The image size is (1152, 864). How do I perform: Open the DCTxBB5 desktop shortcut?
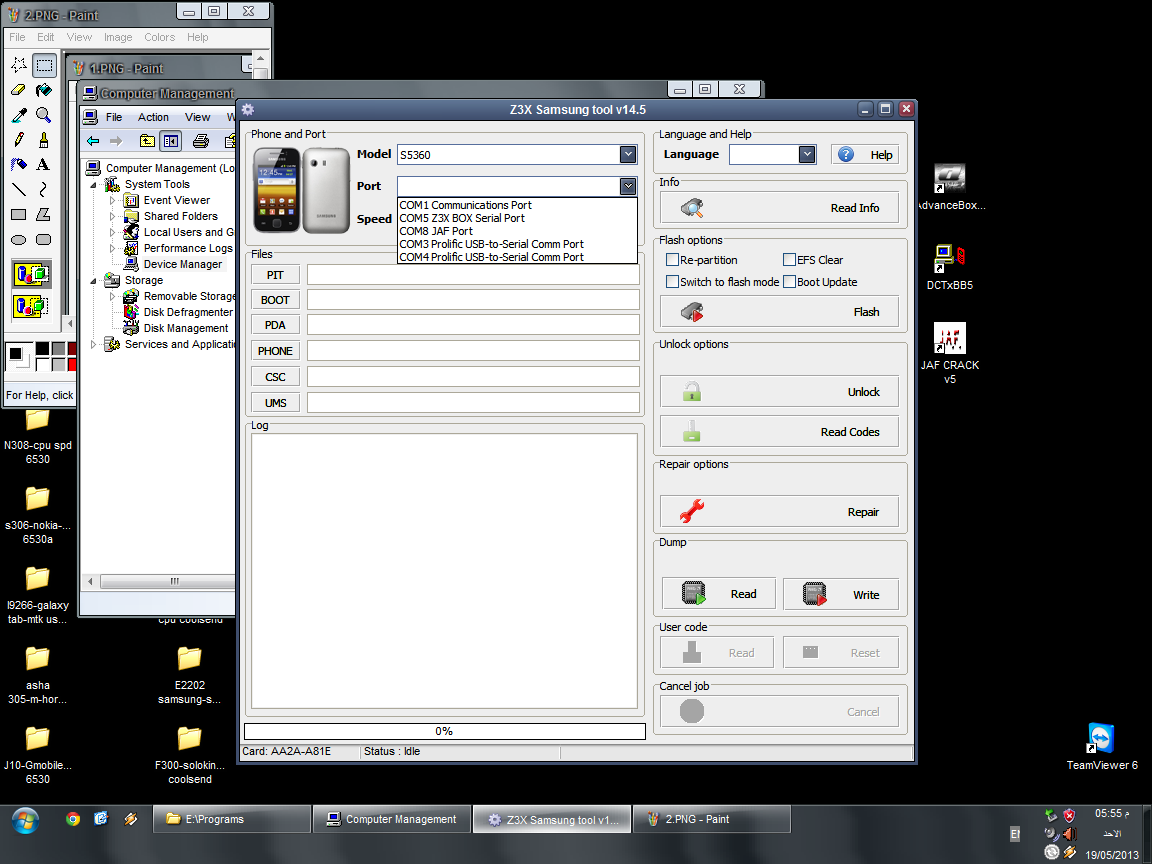click(x=950, y=267)
